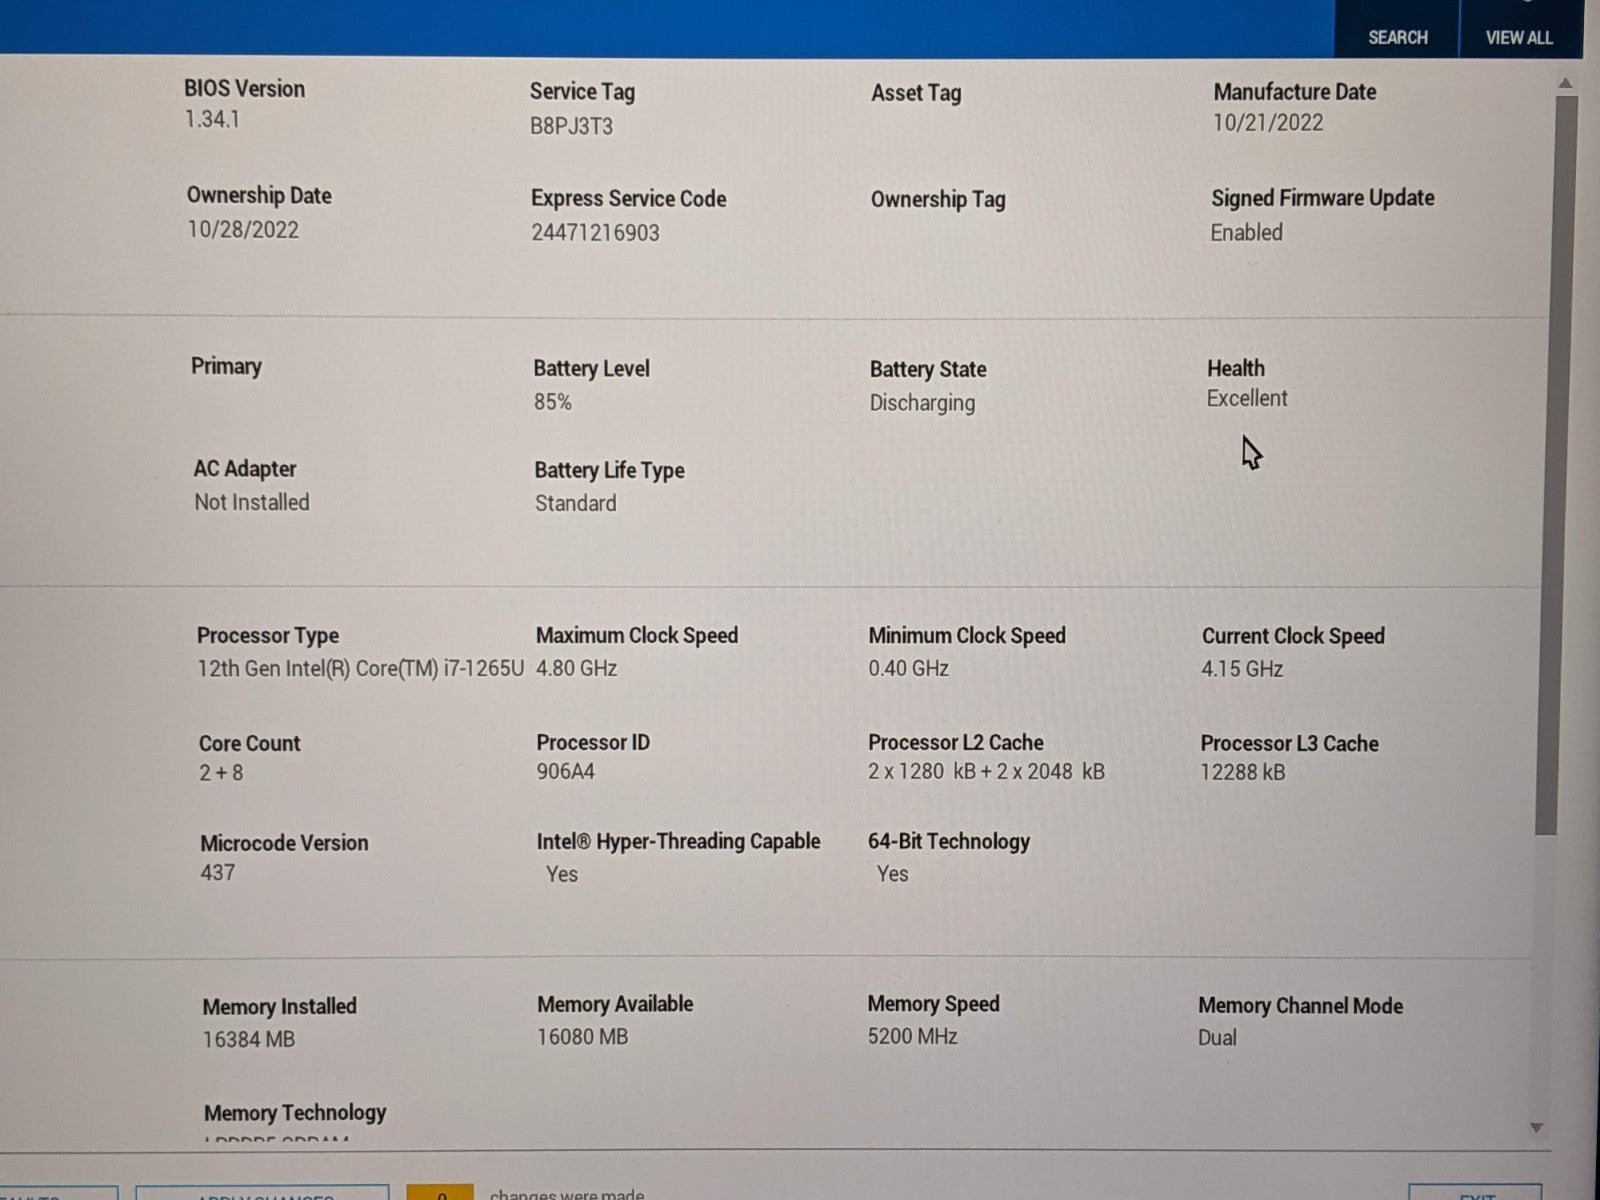Open the SEARCH option in top bar

(x=1397, y=37)
